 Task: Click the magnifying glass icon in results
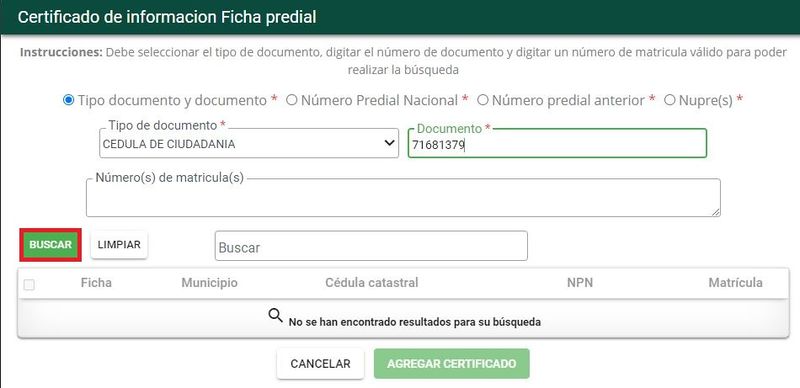tap(276, 316)
